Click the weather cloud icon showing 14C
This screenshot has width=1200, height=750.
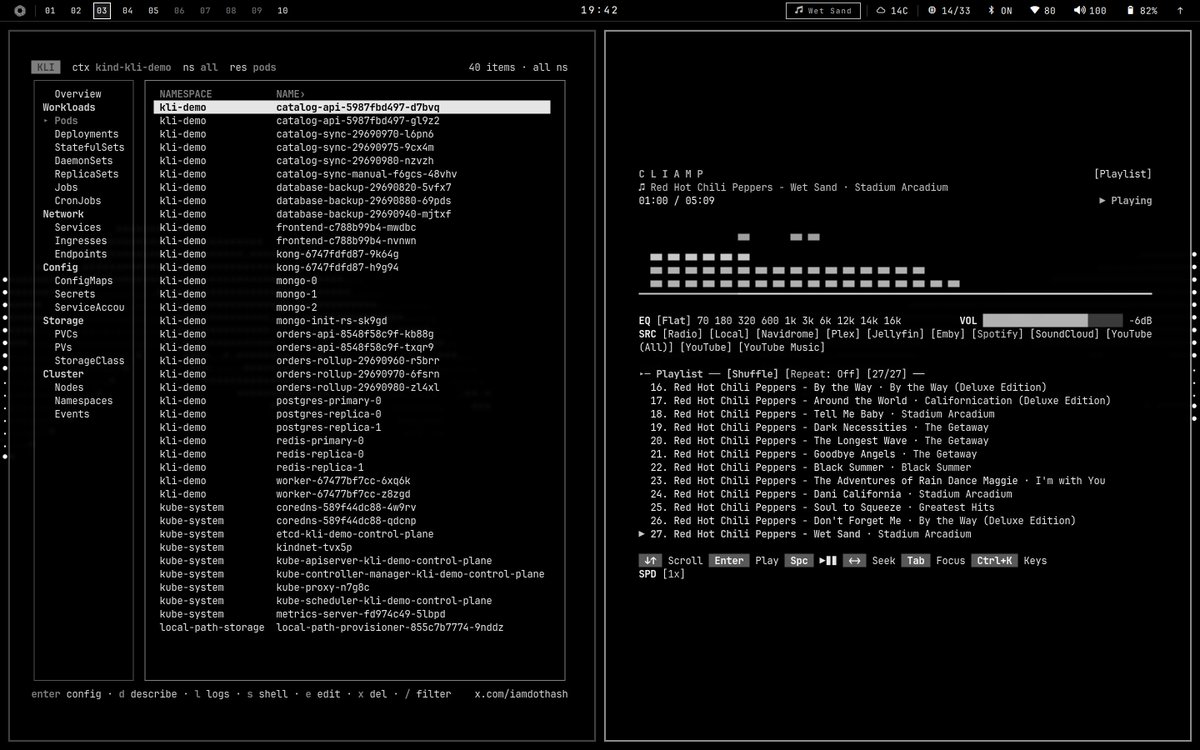881,10
